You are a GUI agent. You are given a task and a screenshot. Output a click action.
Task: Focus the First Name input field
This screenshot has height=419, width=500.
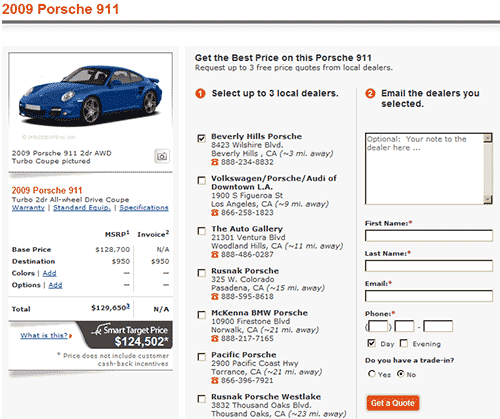pos(429,236)
